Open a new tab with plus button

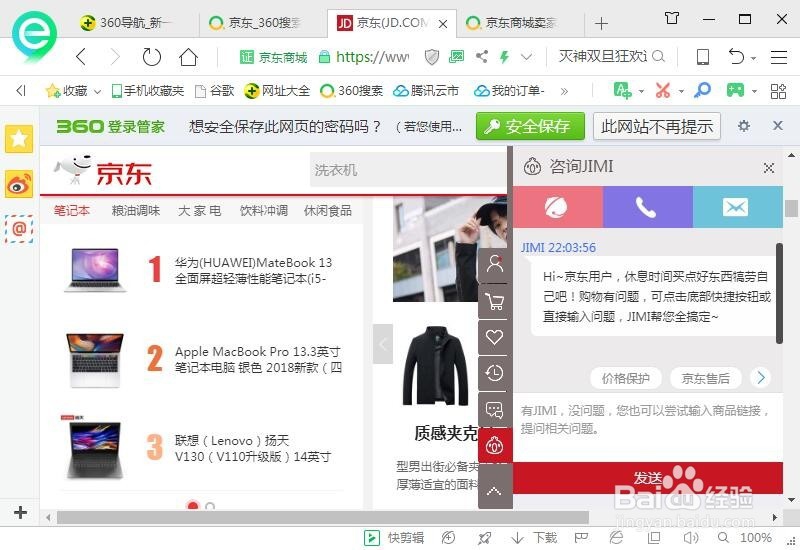coord(601,23)
